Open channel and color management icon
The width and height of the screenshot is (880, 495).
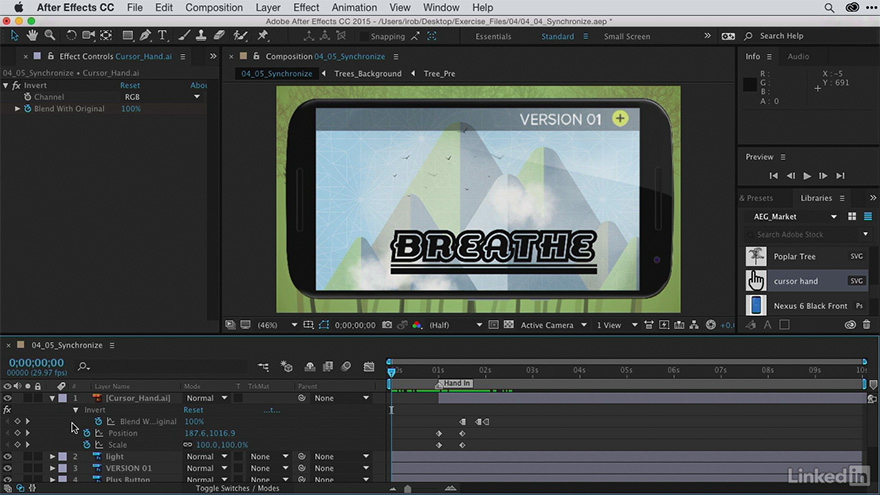(417, 325)
